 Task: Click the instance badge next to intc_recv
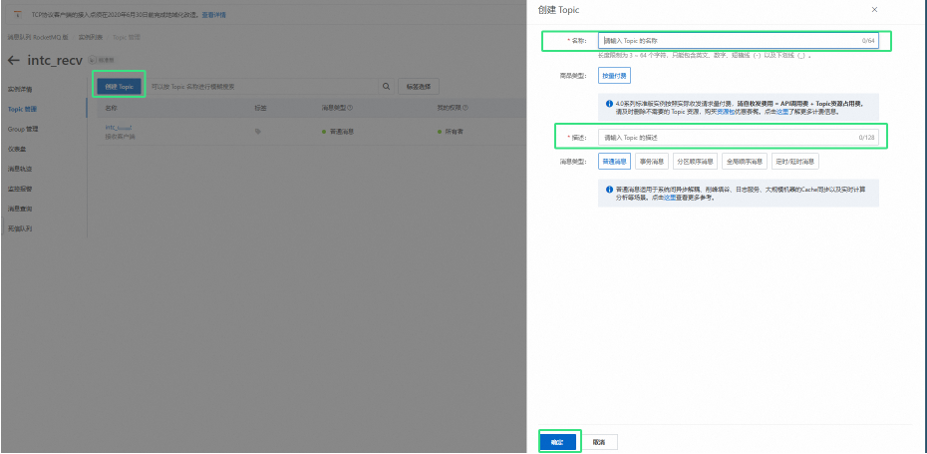click(x=101, y=60)
